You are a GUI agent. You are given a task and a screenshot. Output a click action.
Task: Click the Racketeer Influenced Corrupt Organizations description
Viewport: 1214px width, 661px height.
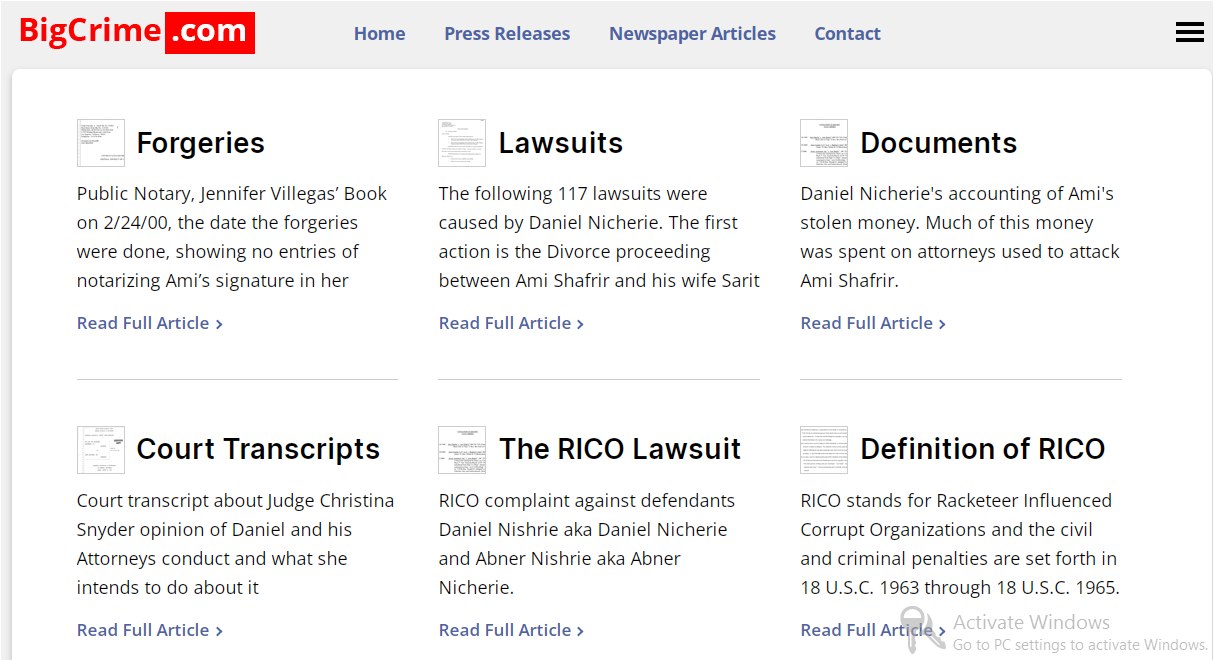click(x=960, y=544)
